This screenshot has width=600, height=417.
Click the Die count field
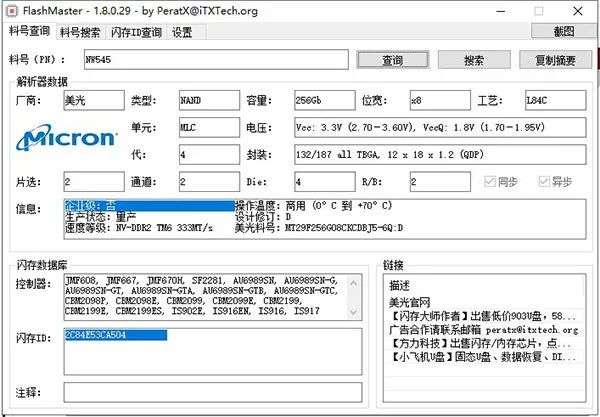[325, 182]
